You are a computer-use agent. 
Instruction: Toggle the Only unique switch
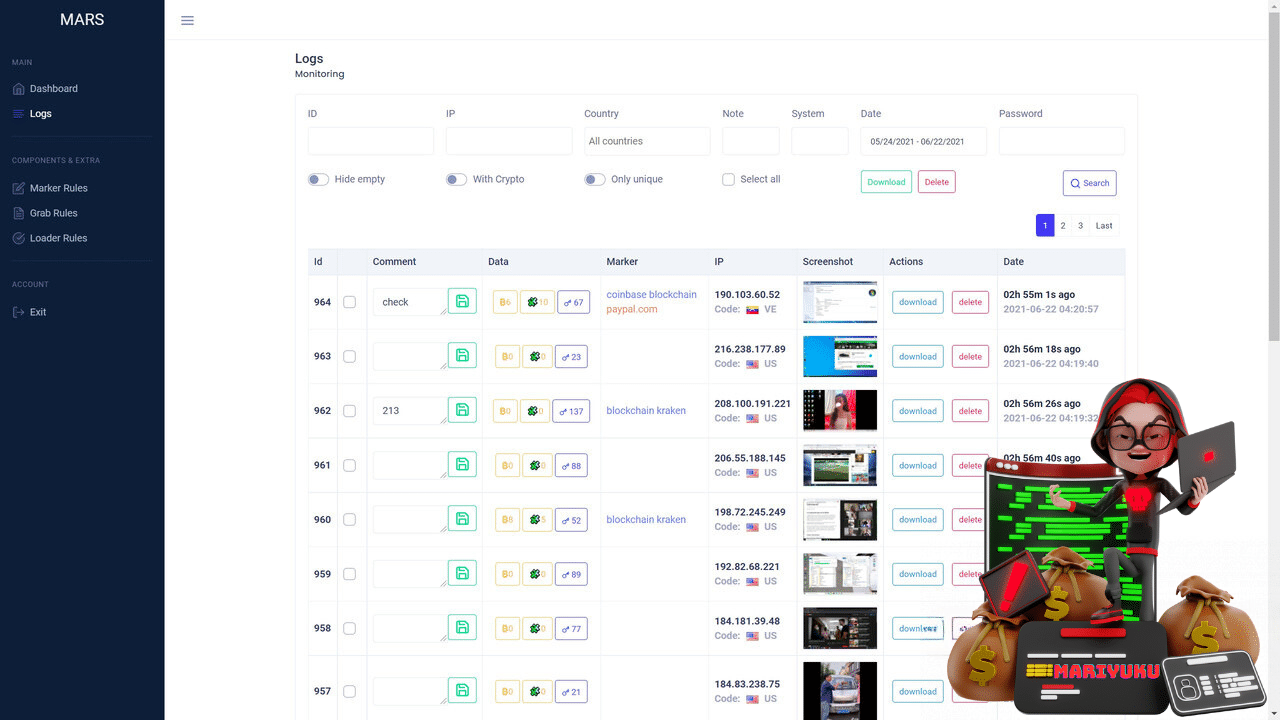594,180
